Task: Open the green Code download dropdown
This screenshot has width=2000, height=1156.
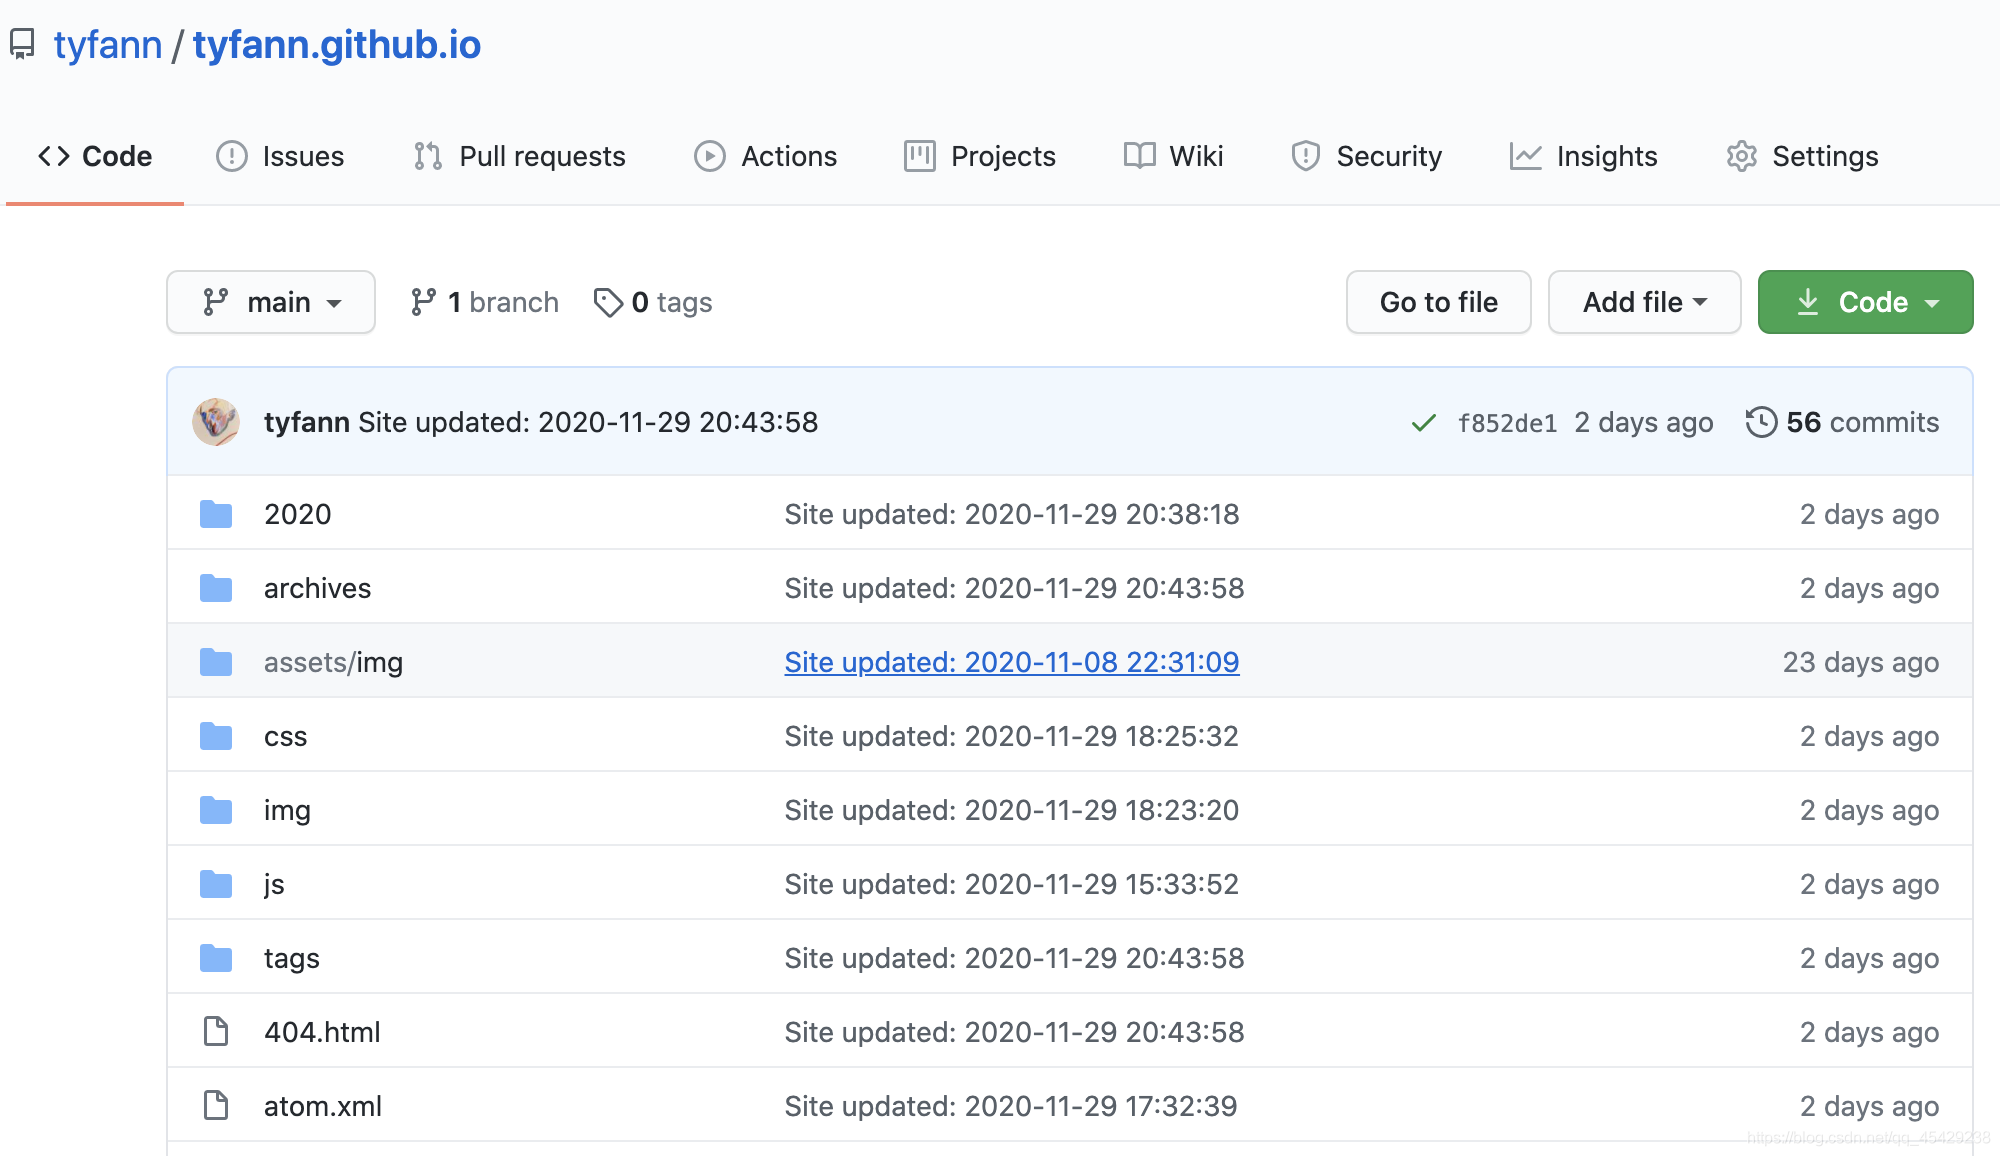Action: point(1865,302)
